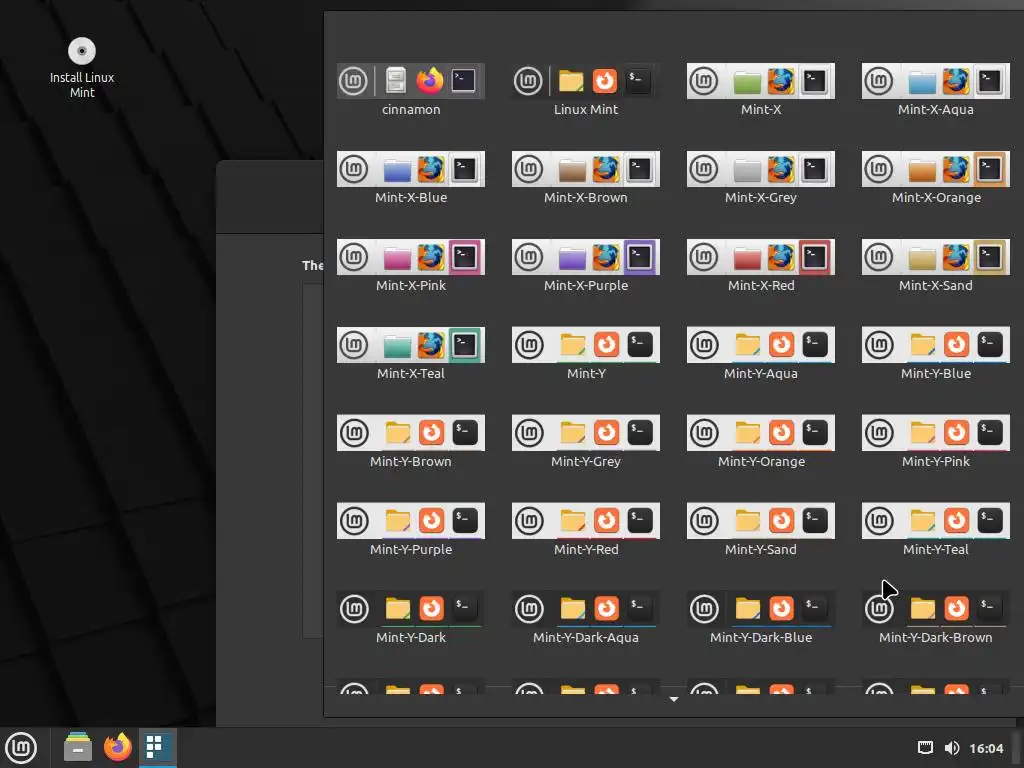The width and height of the screenshot is (1024, 768).
Task: Open the network tray icon
Action: [925, 748]
